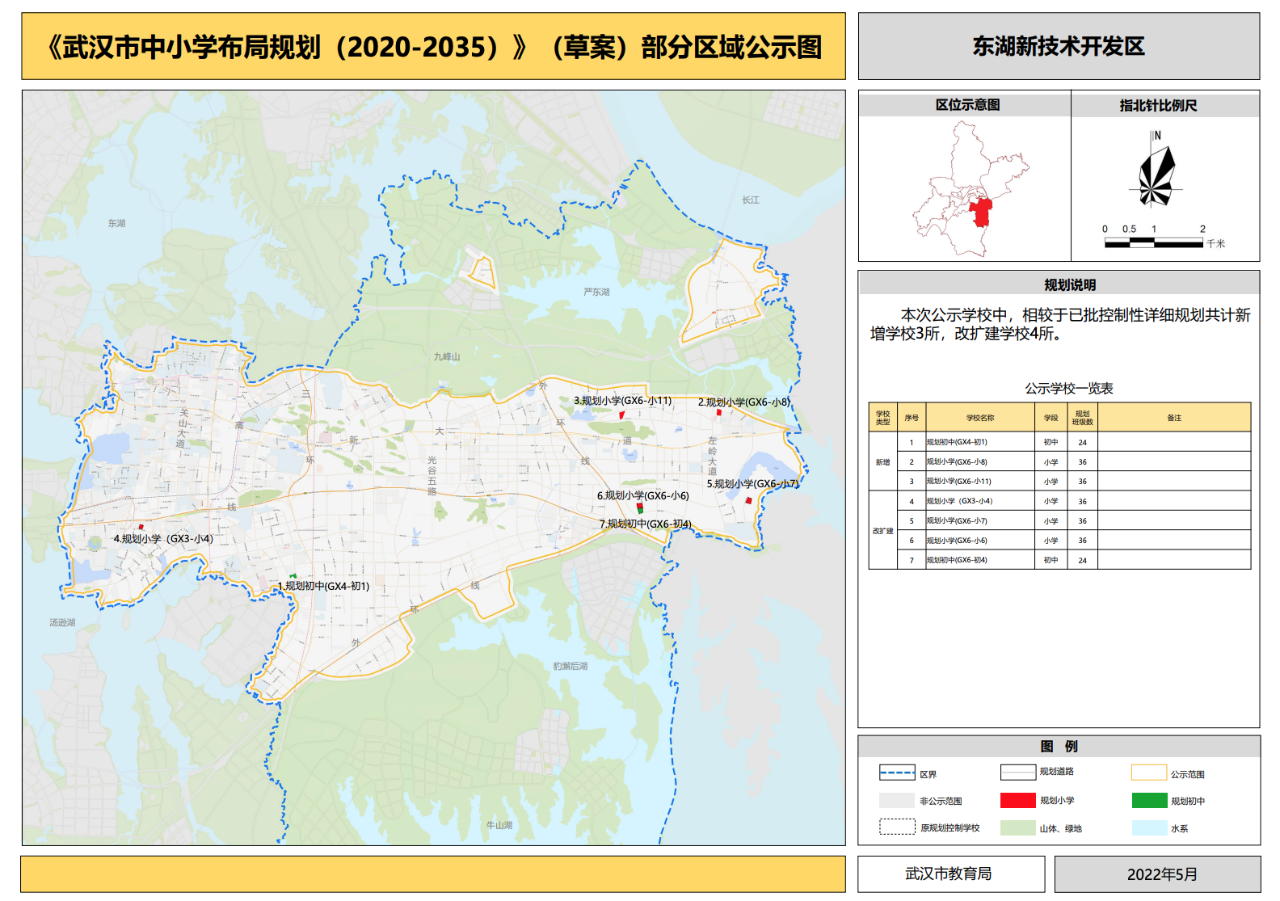Click the red marker under 规划小学(GX6-小8)
The image size is (1280, 901).
[719, 412]
